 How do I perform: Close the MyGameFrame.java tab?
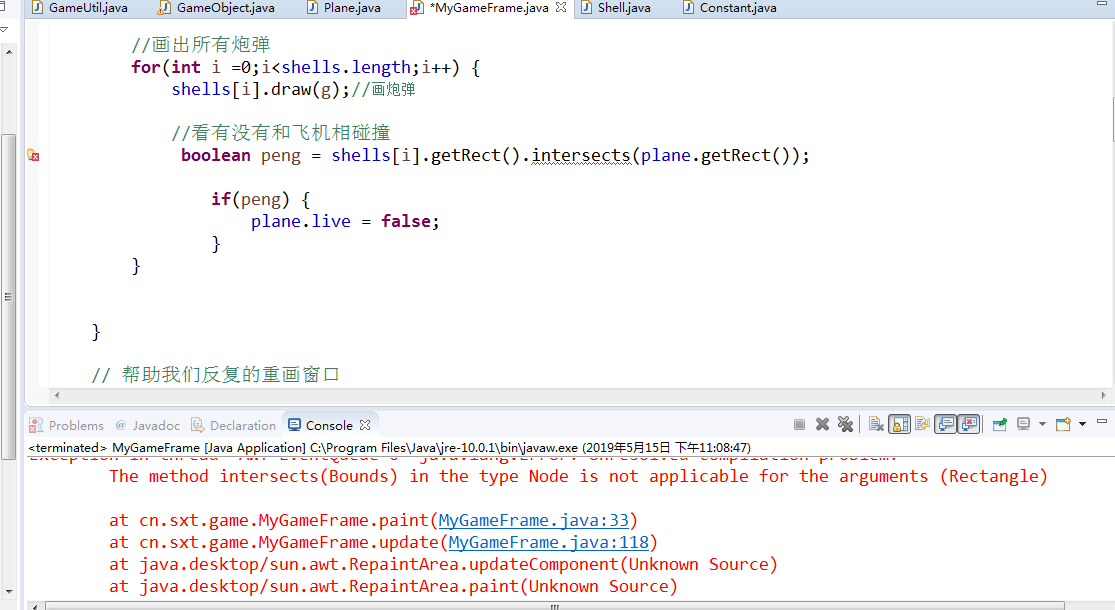point(561,7)
